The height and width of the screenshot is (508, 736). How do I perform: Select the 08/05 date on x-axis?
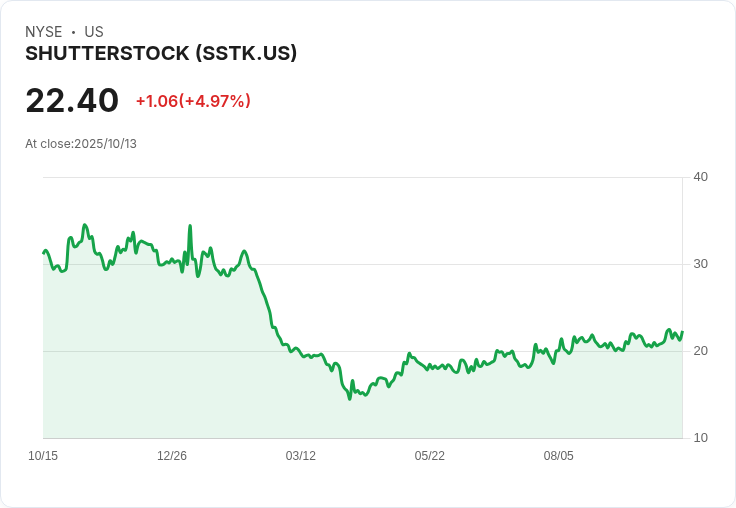(558, 456)
